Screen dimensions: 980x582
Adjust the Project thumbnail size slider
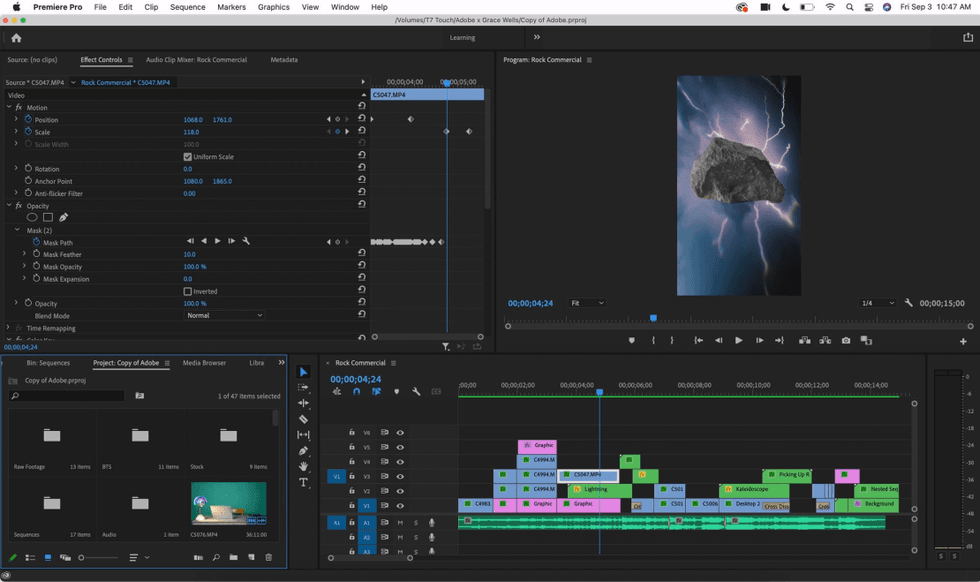click(99, 558)
